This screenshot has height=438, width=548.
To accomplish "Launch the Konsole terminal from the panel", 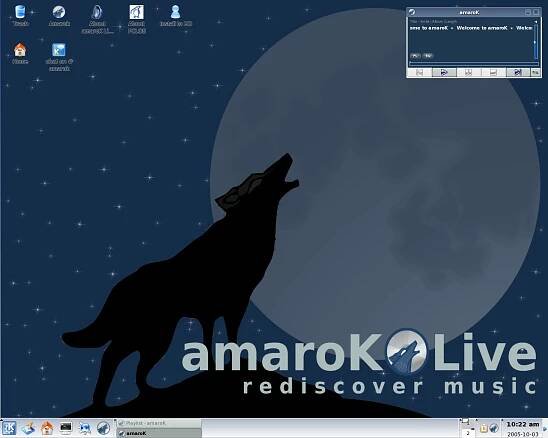I will 66,427.
